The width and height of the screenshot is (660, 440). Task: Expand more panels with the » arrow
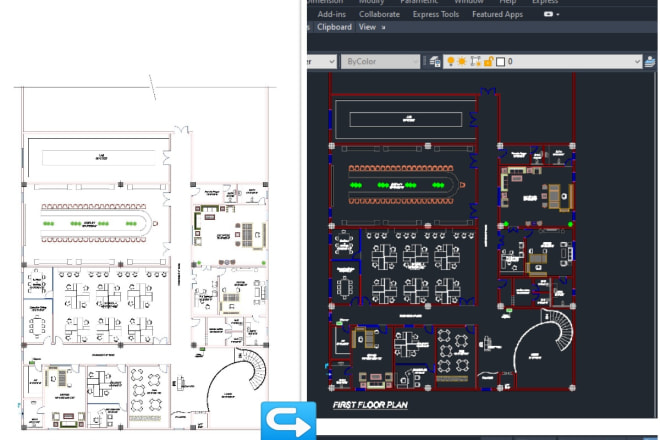tap(383, 27)
